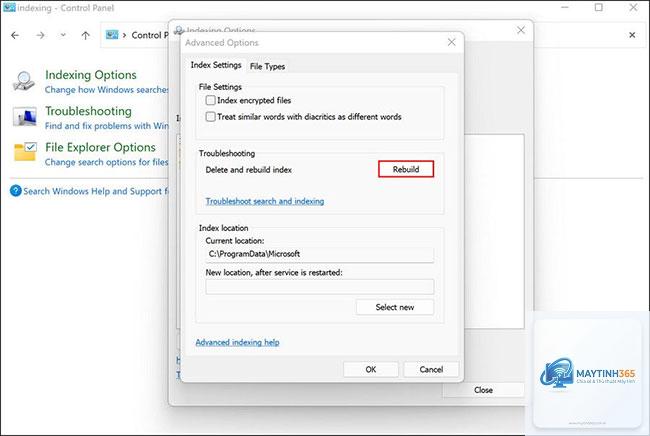Close the Advanced Options dialog

451,42
